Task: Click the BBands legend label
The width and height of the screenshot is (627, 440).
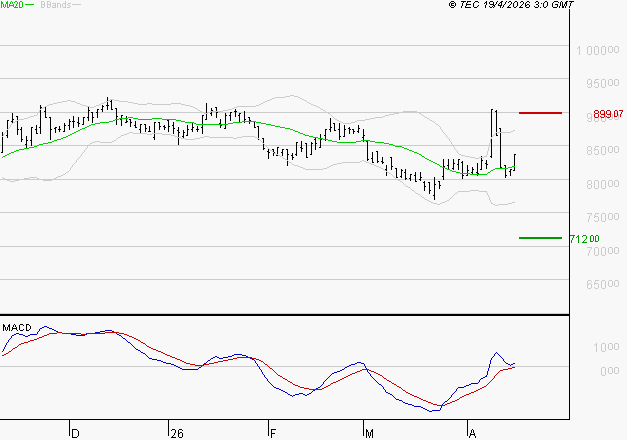Action: [x=54, y=5]
